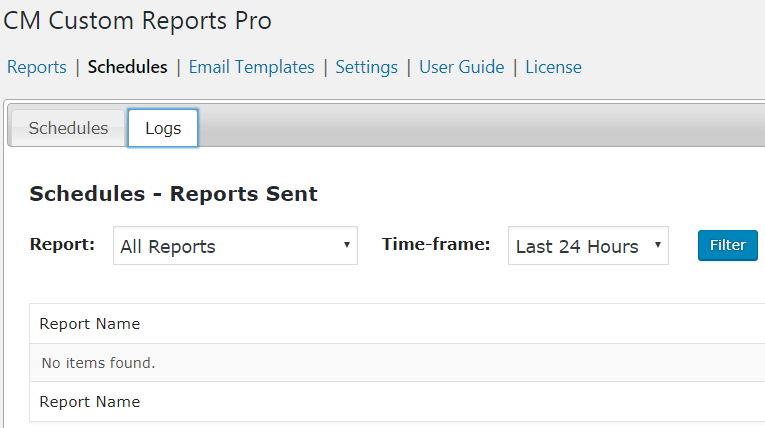The width and height of the screenshot is (765, 428).
Task: Click the 'Schedules - Reports Sent' heading
Action: (x=173, y=194)
